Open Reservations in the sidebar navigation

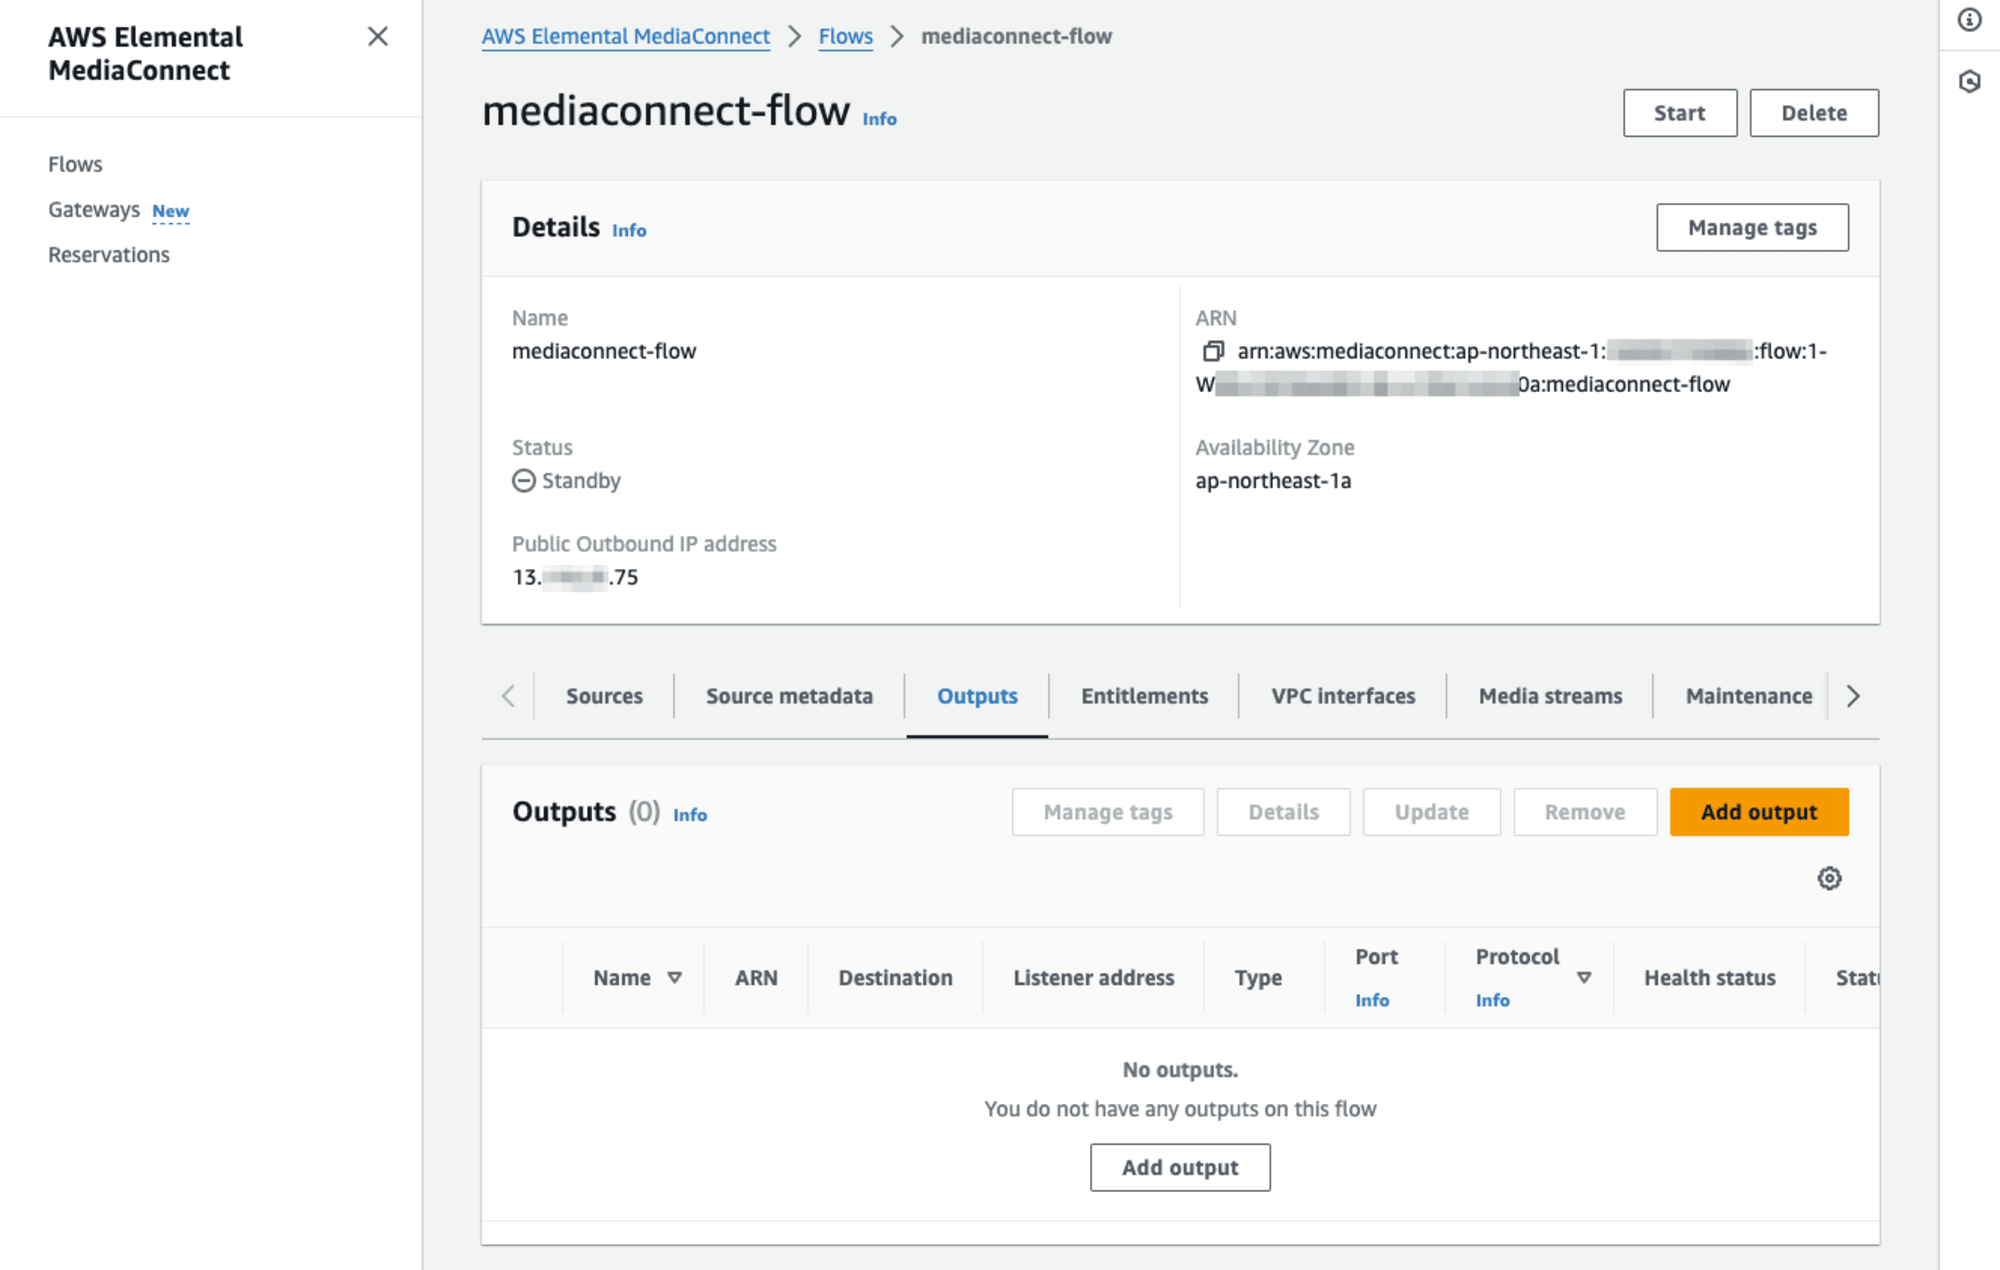tap(109, 255)
